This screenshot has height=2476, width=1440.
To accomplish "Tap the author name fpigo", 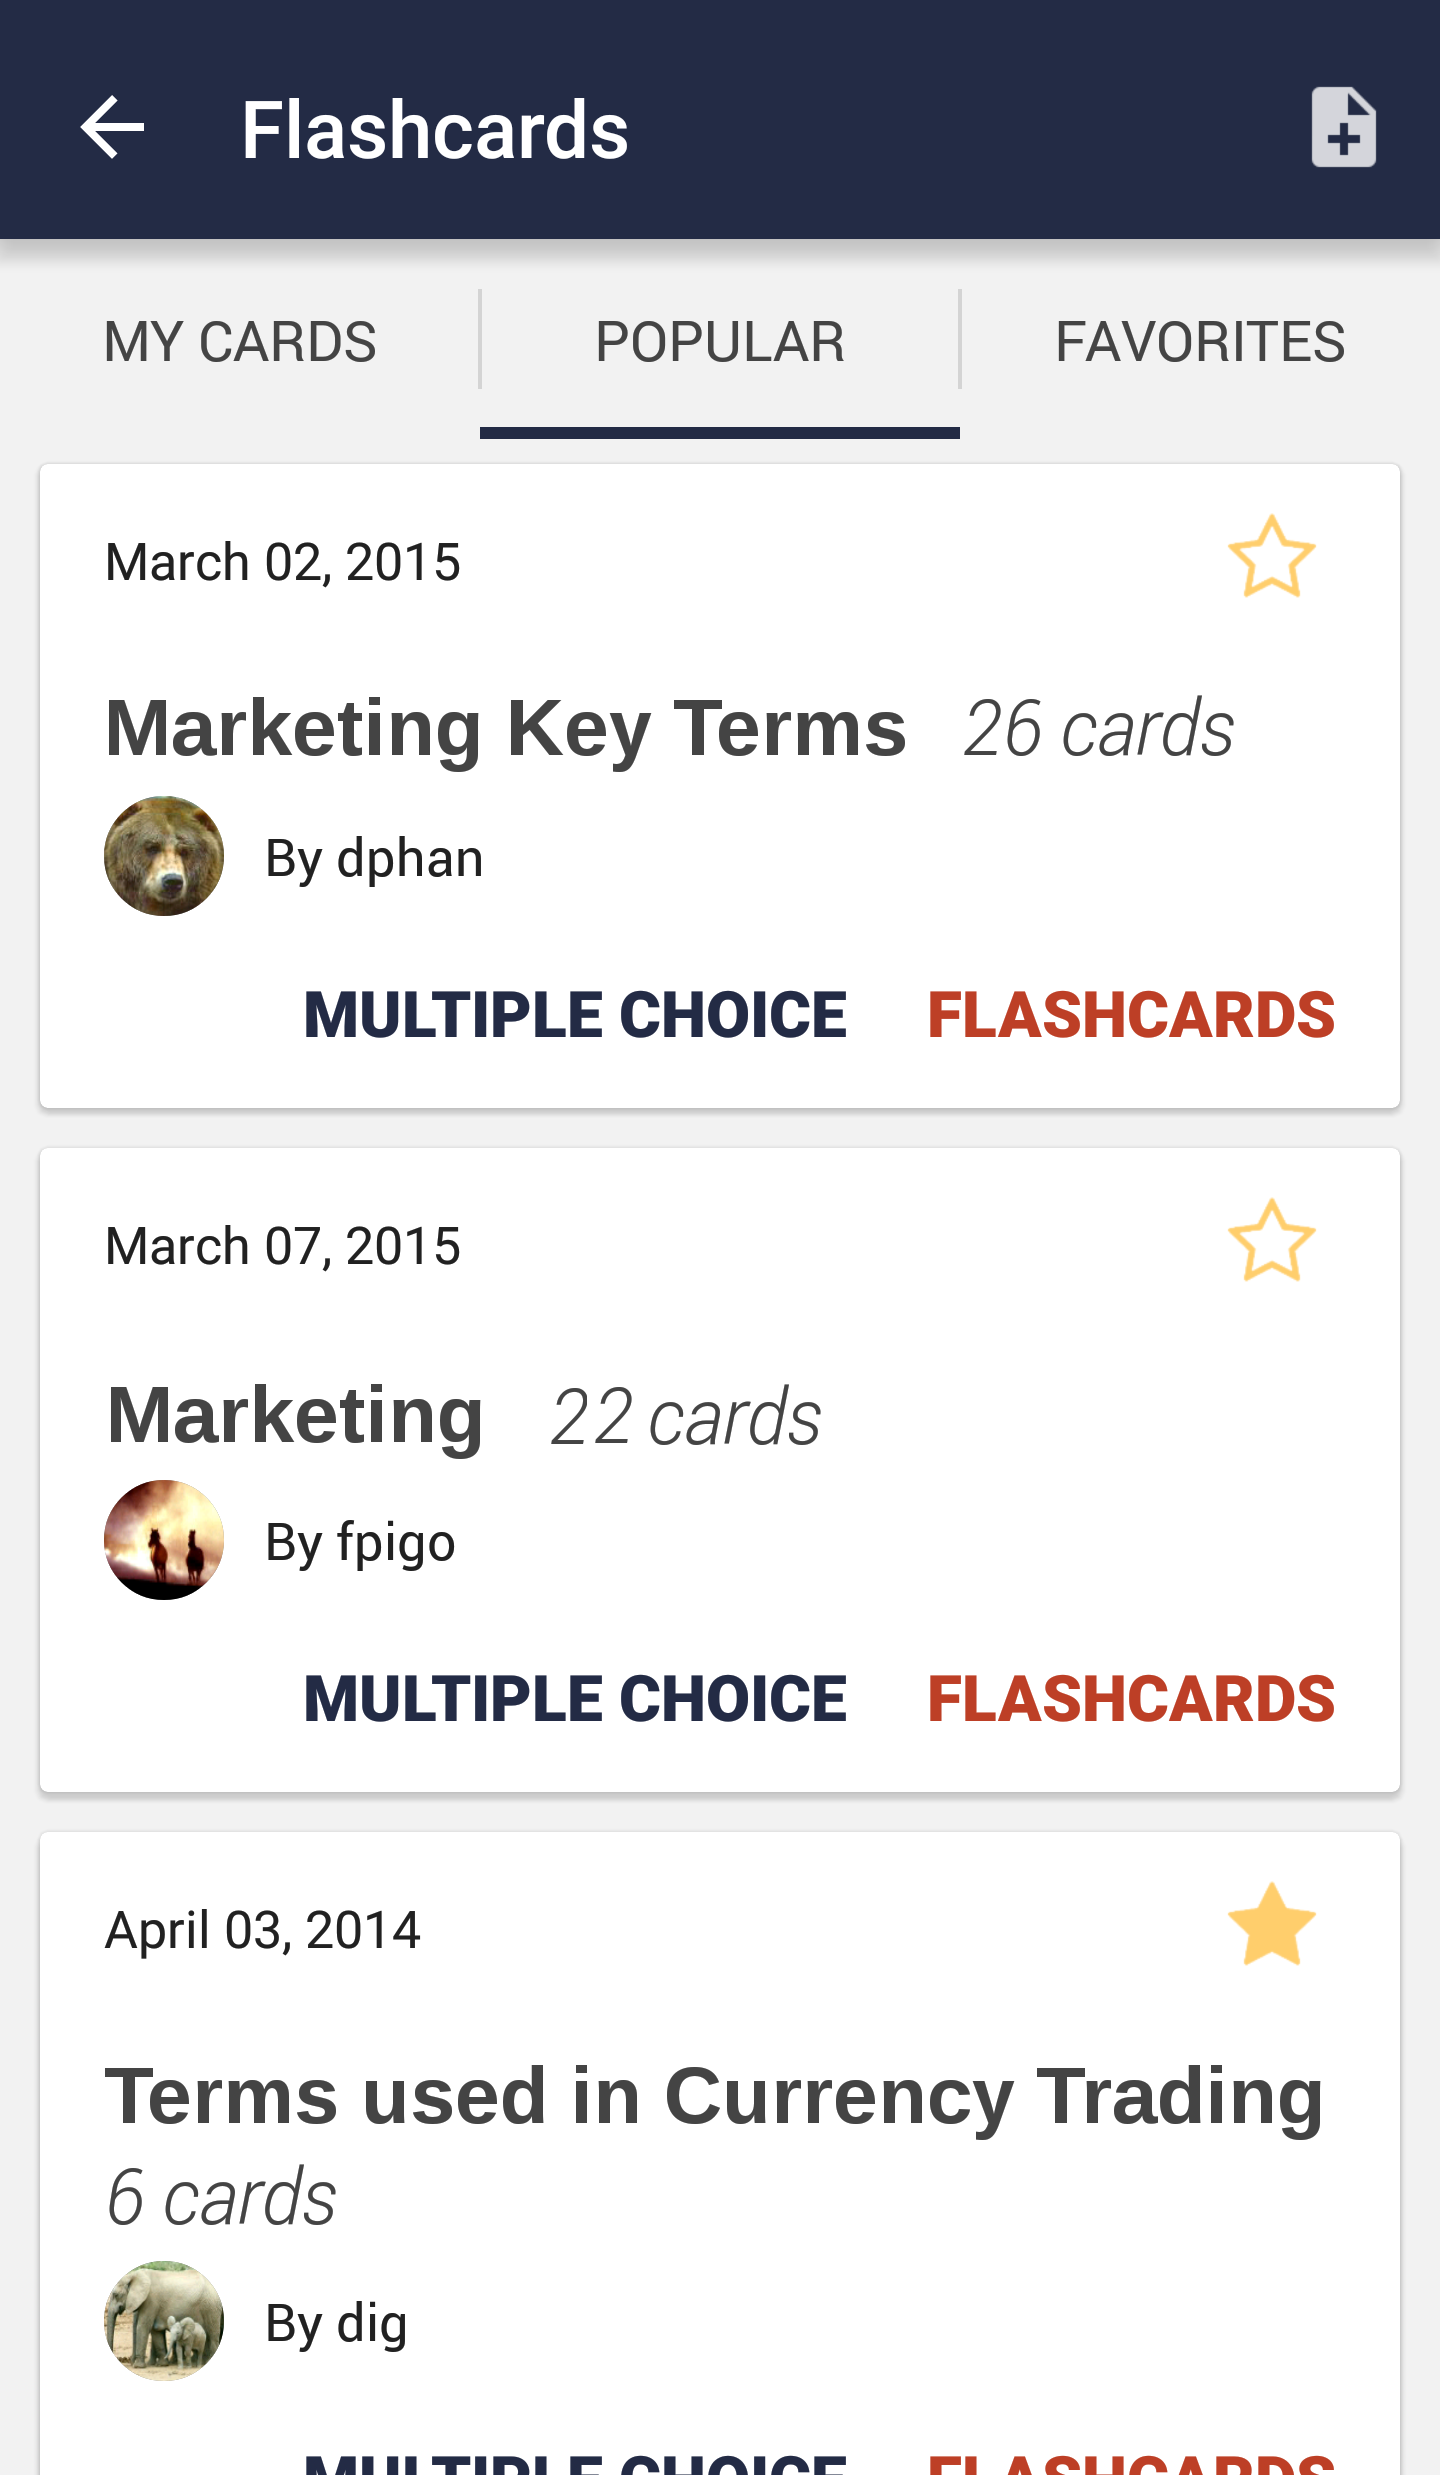I will 360,1542.
